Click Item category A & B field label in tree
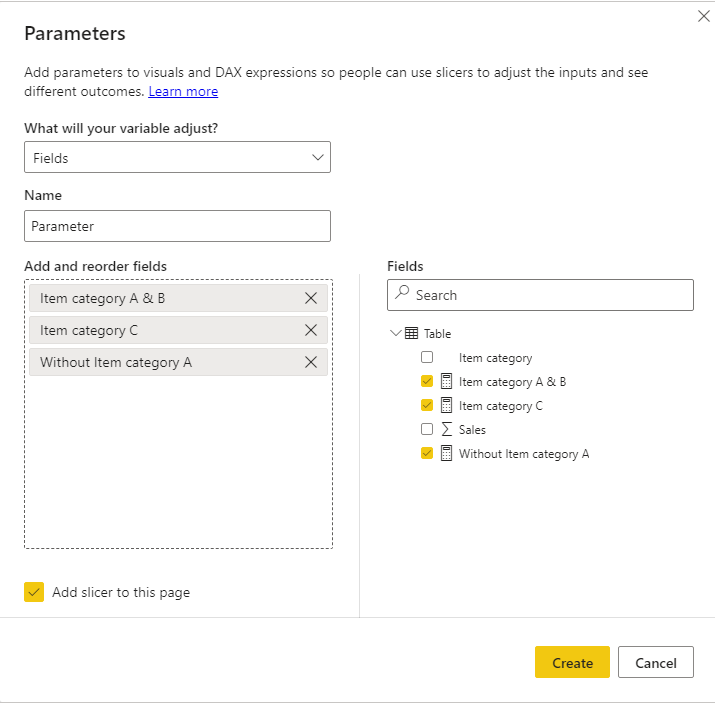715x703 pixels. pyautogui.click(x=513, y=382)
